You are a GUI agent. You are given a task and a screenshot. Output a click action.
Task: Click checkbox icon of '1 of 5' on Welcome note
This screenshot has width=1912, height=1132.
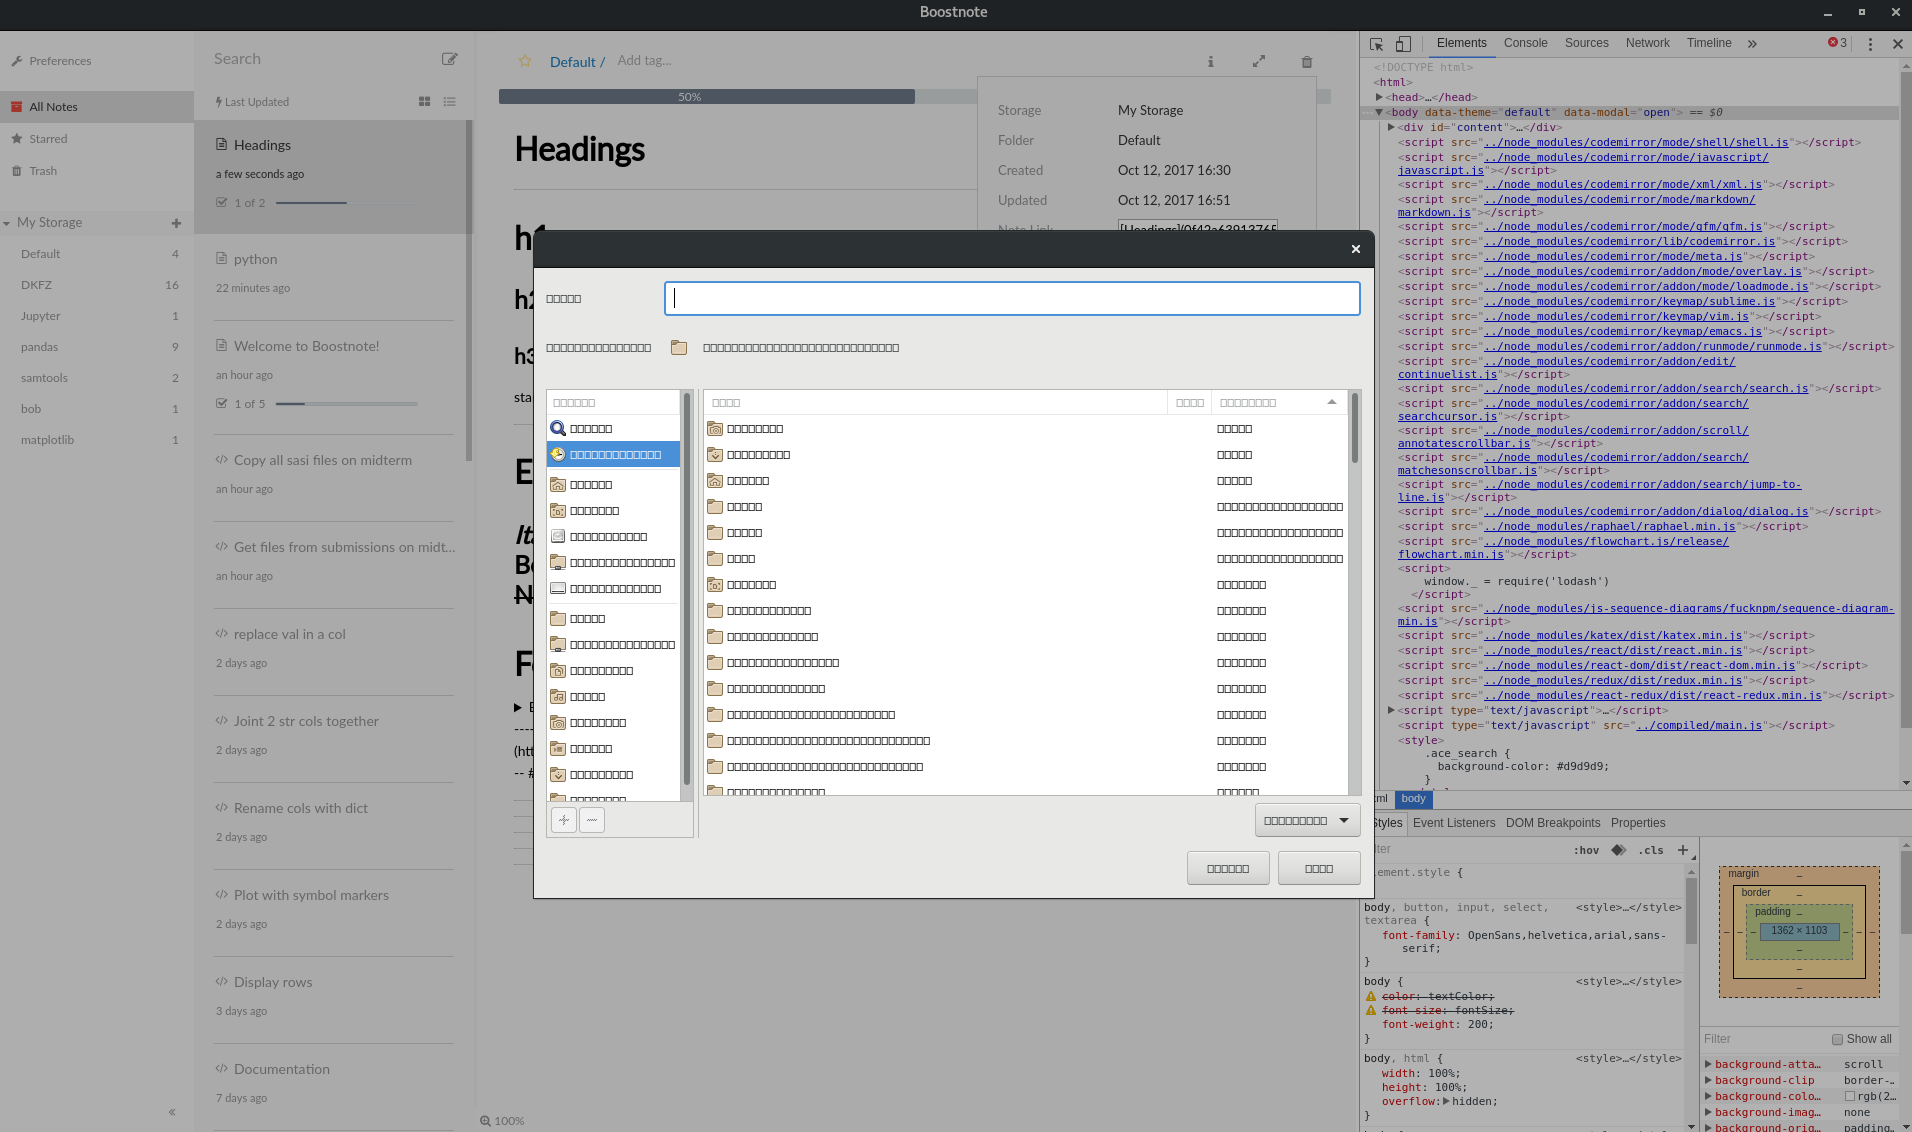point(222,404)
